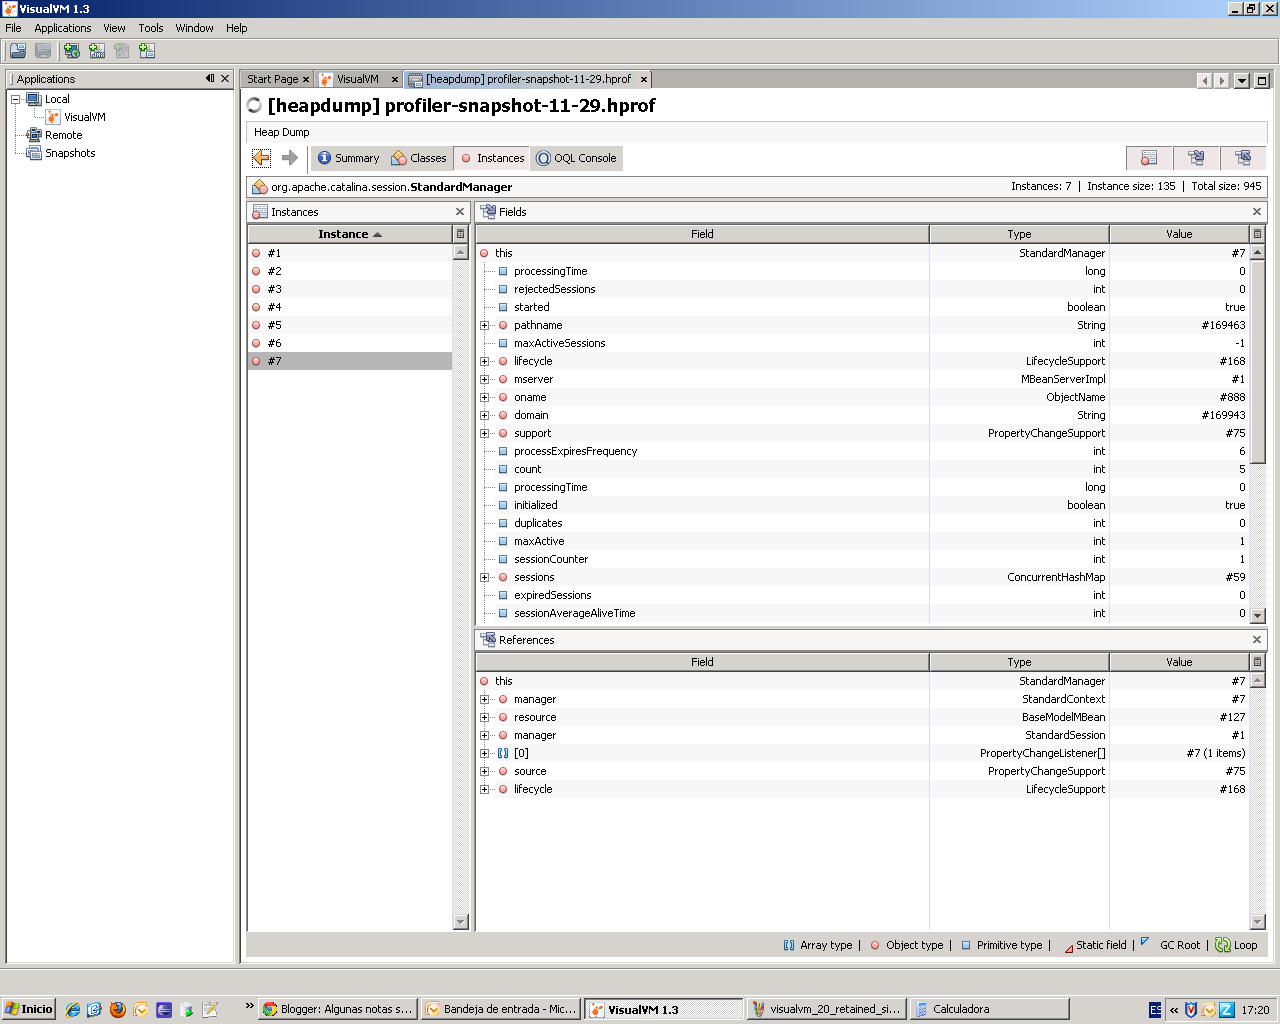The width and height of the screenshot is (1280, 1024).
Task: Expand the oname field node
Action: click(x=485, y=397)
